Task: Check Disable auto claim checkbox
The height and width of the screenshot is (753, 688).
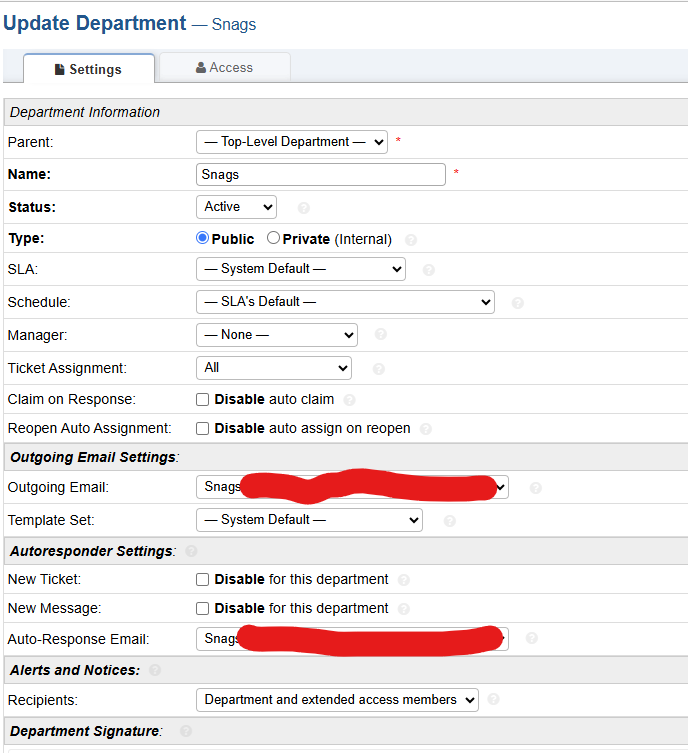Action: [x=203, y=400]
